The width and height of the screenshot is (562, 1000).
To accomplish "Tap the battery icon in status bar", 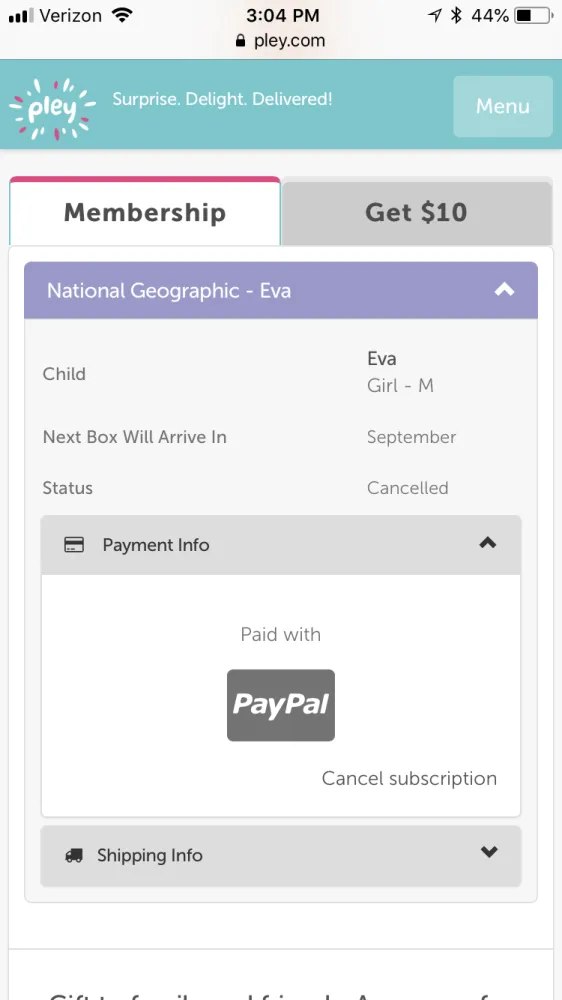I will pyautogui.click(x=535, y=15).
